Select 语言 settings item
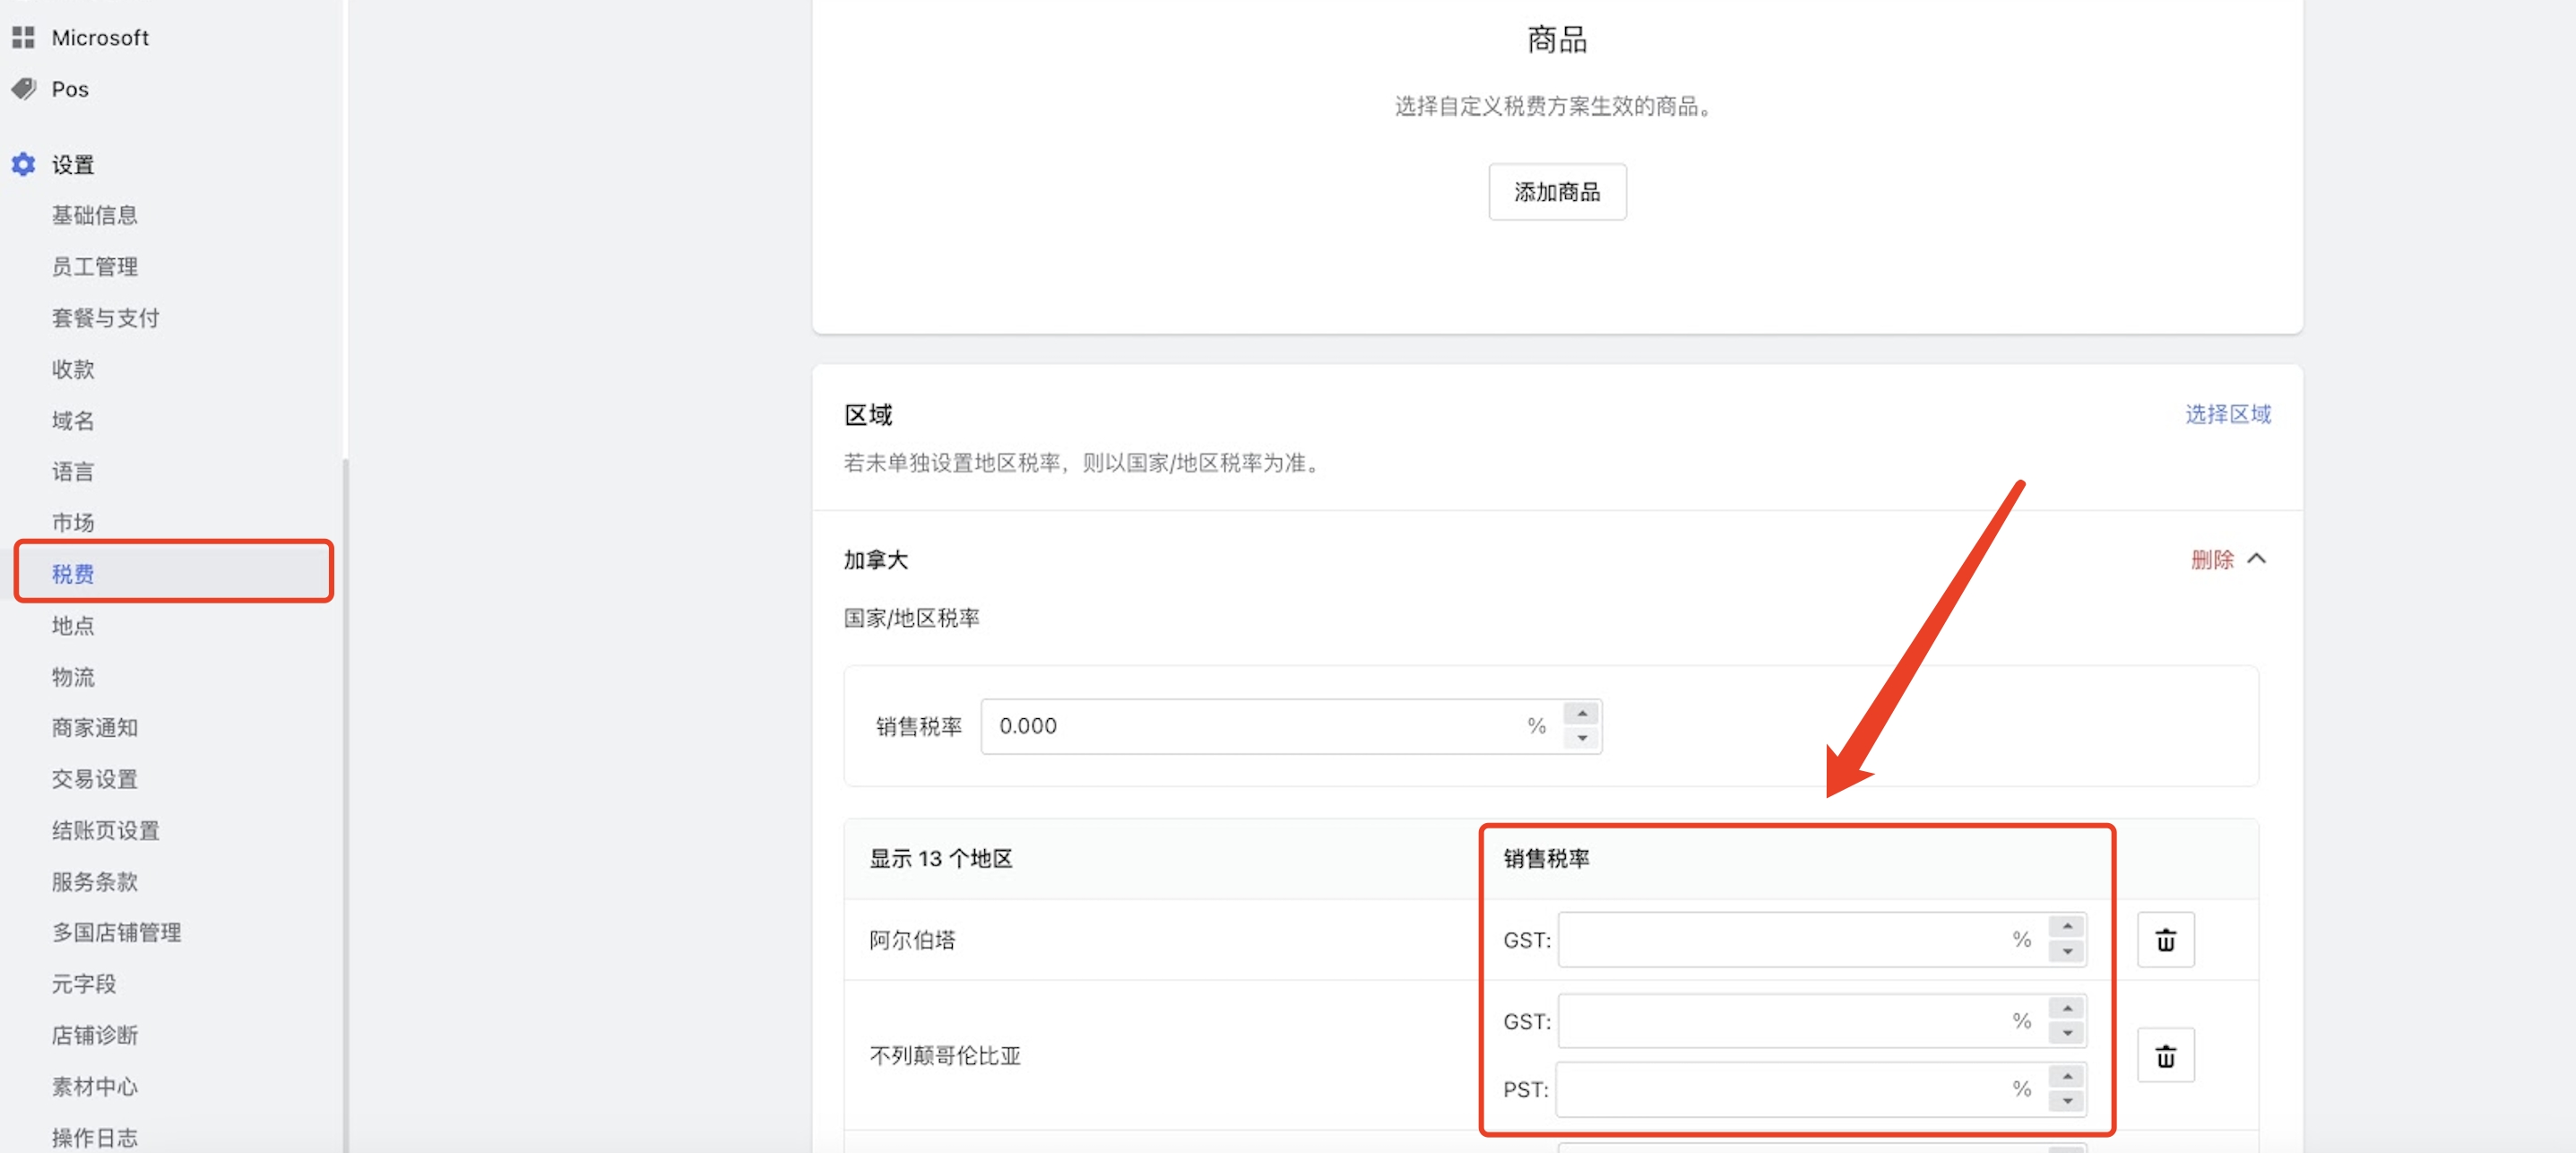The width and height of the screenshot is (2576, 1153). [x=73, y=471]
